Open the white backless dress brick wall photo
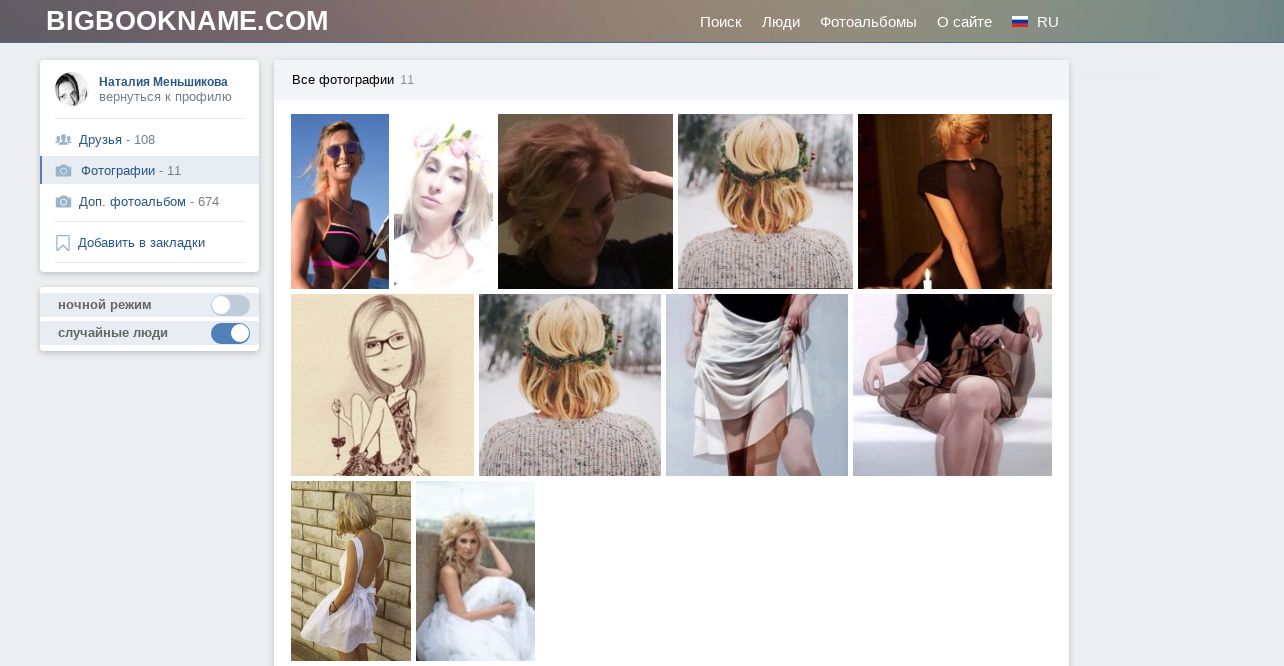The height and width of the screenshot is (666, 1284). pyautogui.click(x=351, y=571)
